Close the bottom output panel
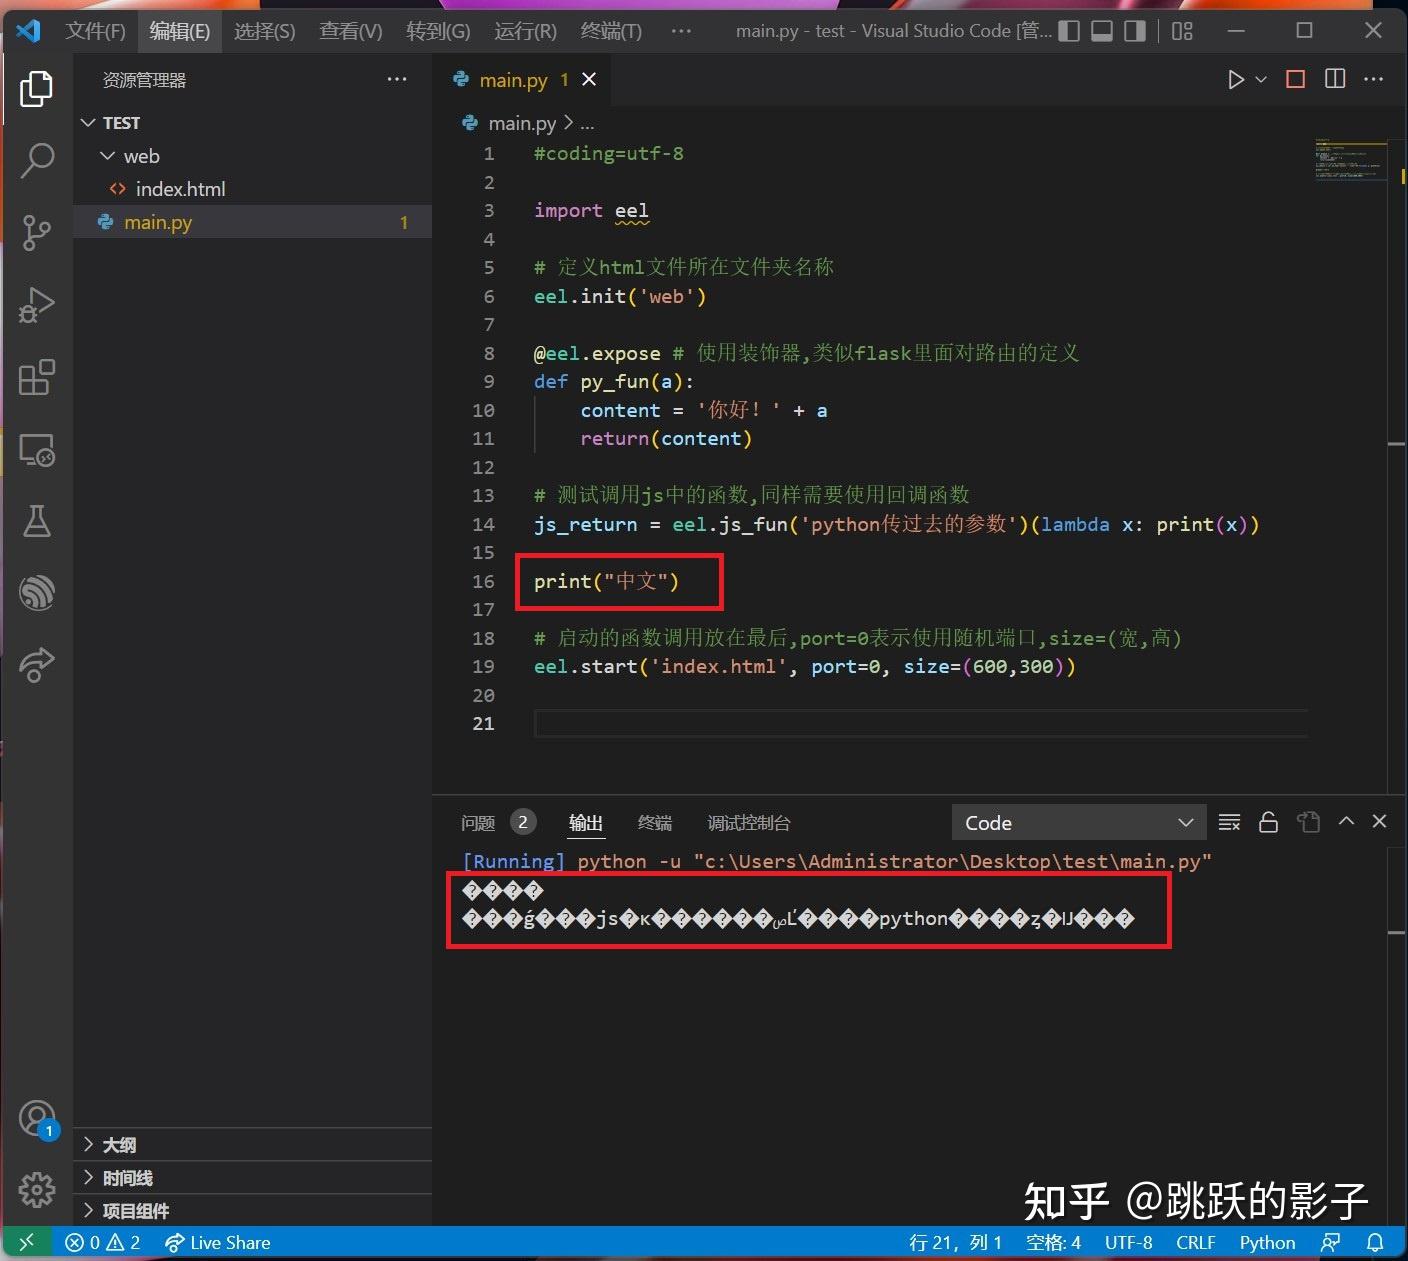Viewport: 1408px width, 1261px height. click(1380, 821)
